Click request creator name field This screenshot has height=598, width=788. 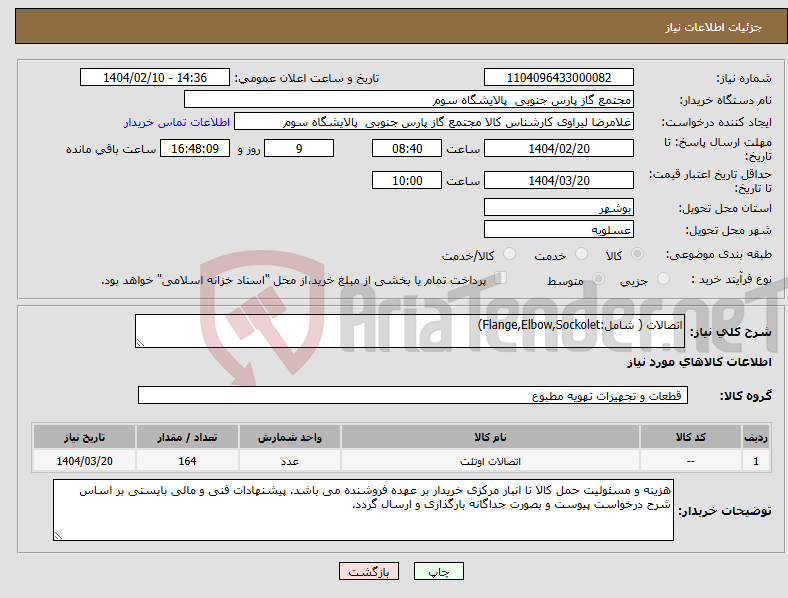(x=434, y=122)
